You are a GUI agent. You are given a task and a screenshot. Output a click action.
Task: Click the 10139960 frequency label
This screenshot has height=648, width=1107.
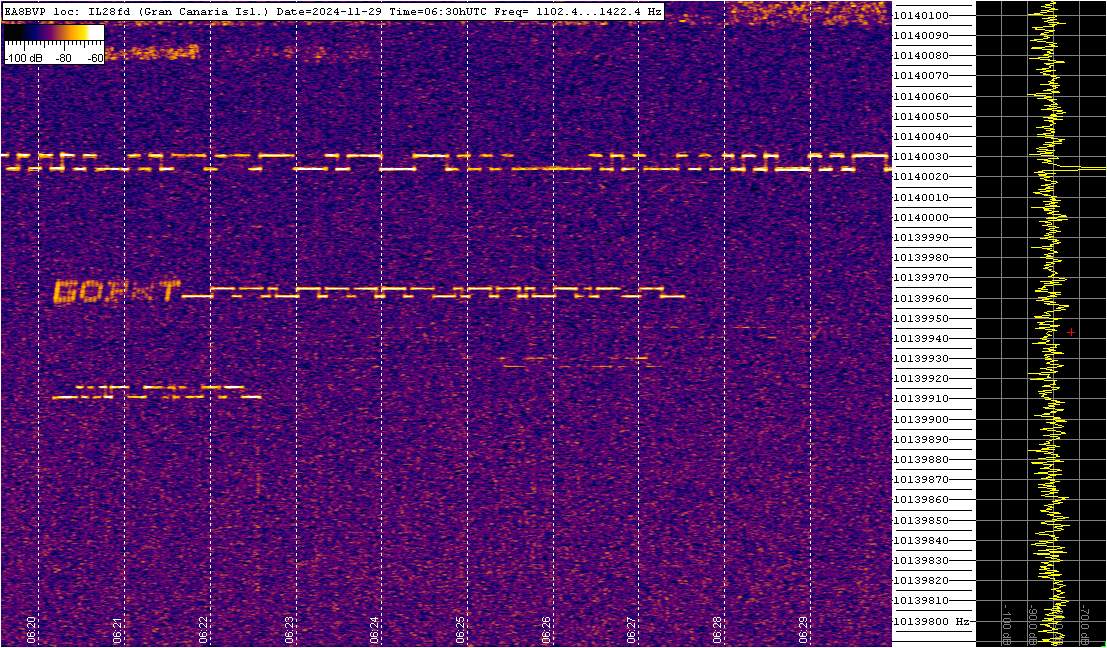pos(921,298)
